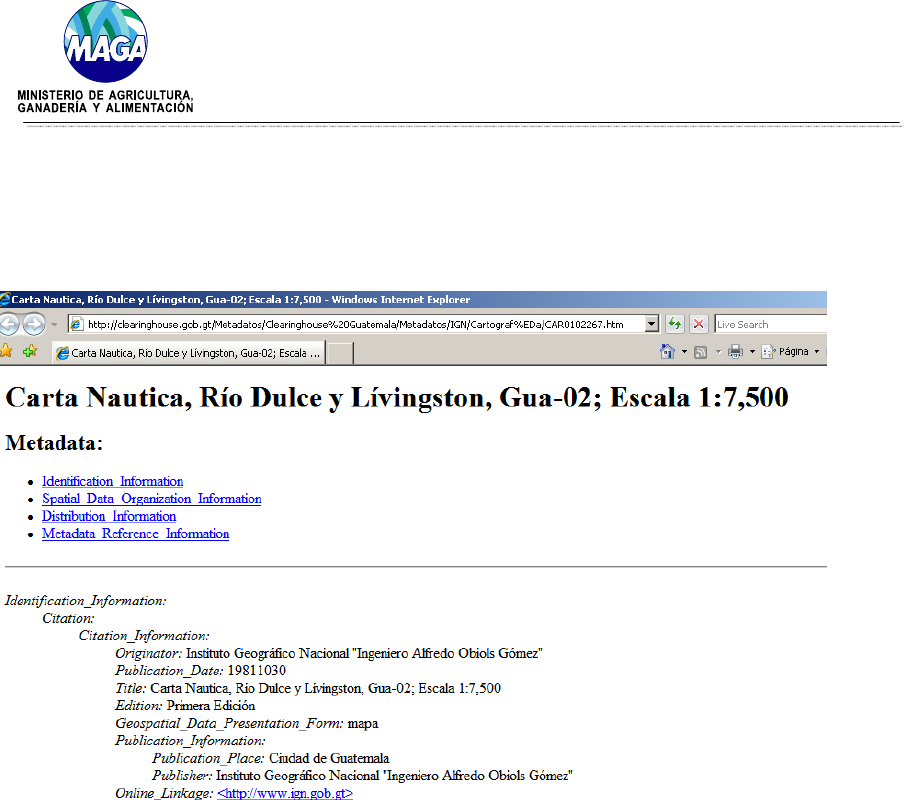Click the MAGA logo image

coord(106,41)
